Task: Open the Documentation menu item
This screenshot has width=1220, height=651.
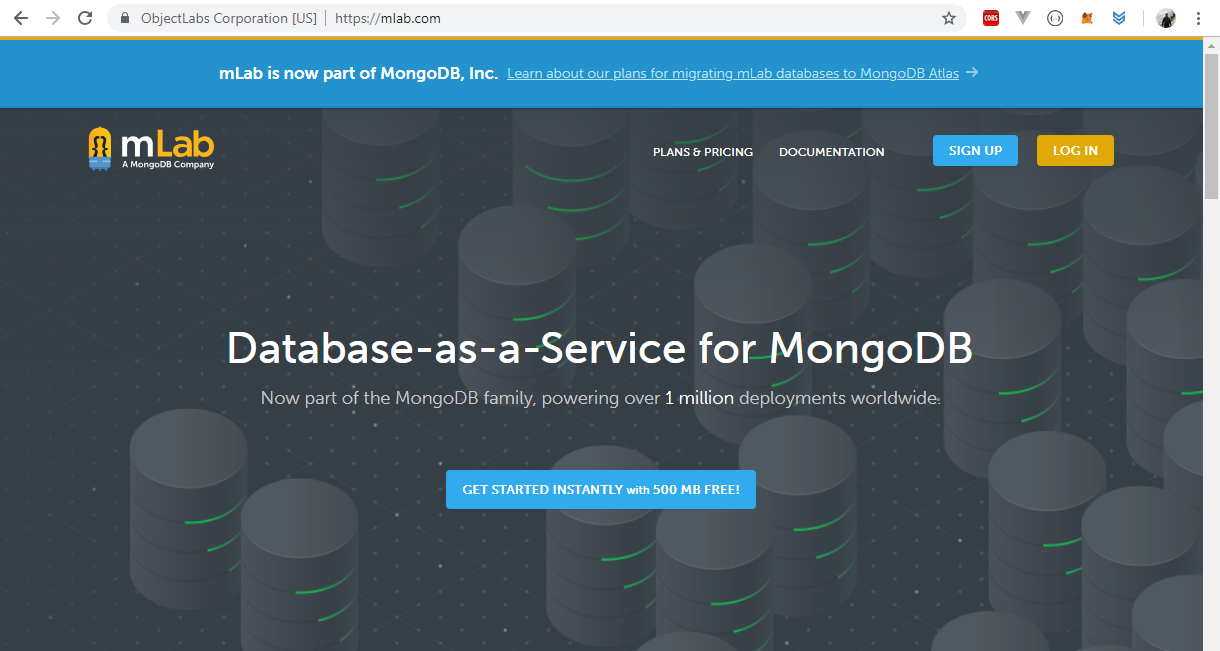Action: click(831, 152)
